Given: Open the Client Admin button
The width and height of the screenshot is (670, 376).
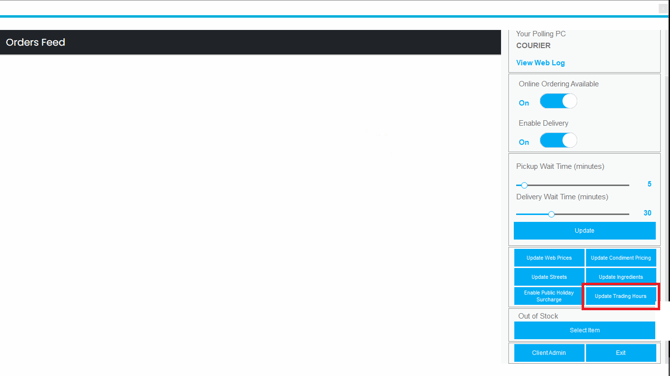Looking at the screenshot, I should (x=549, y=353).
